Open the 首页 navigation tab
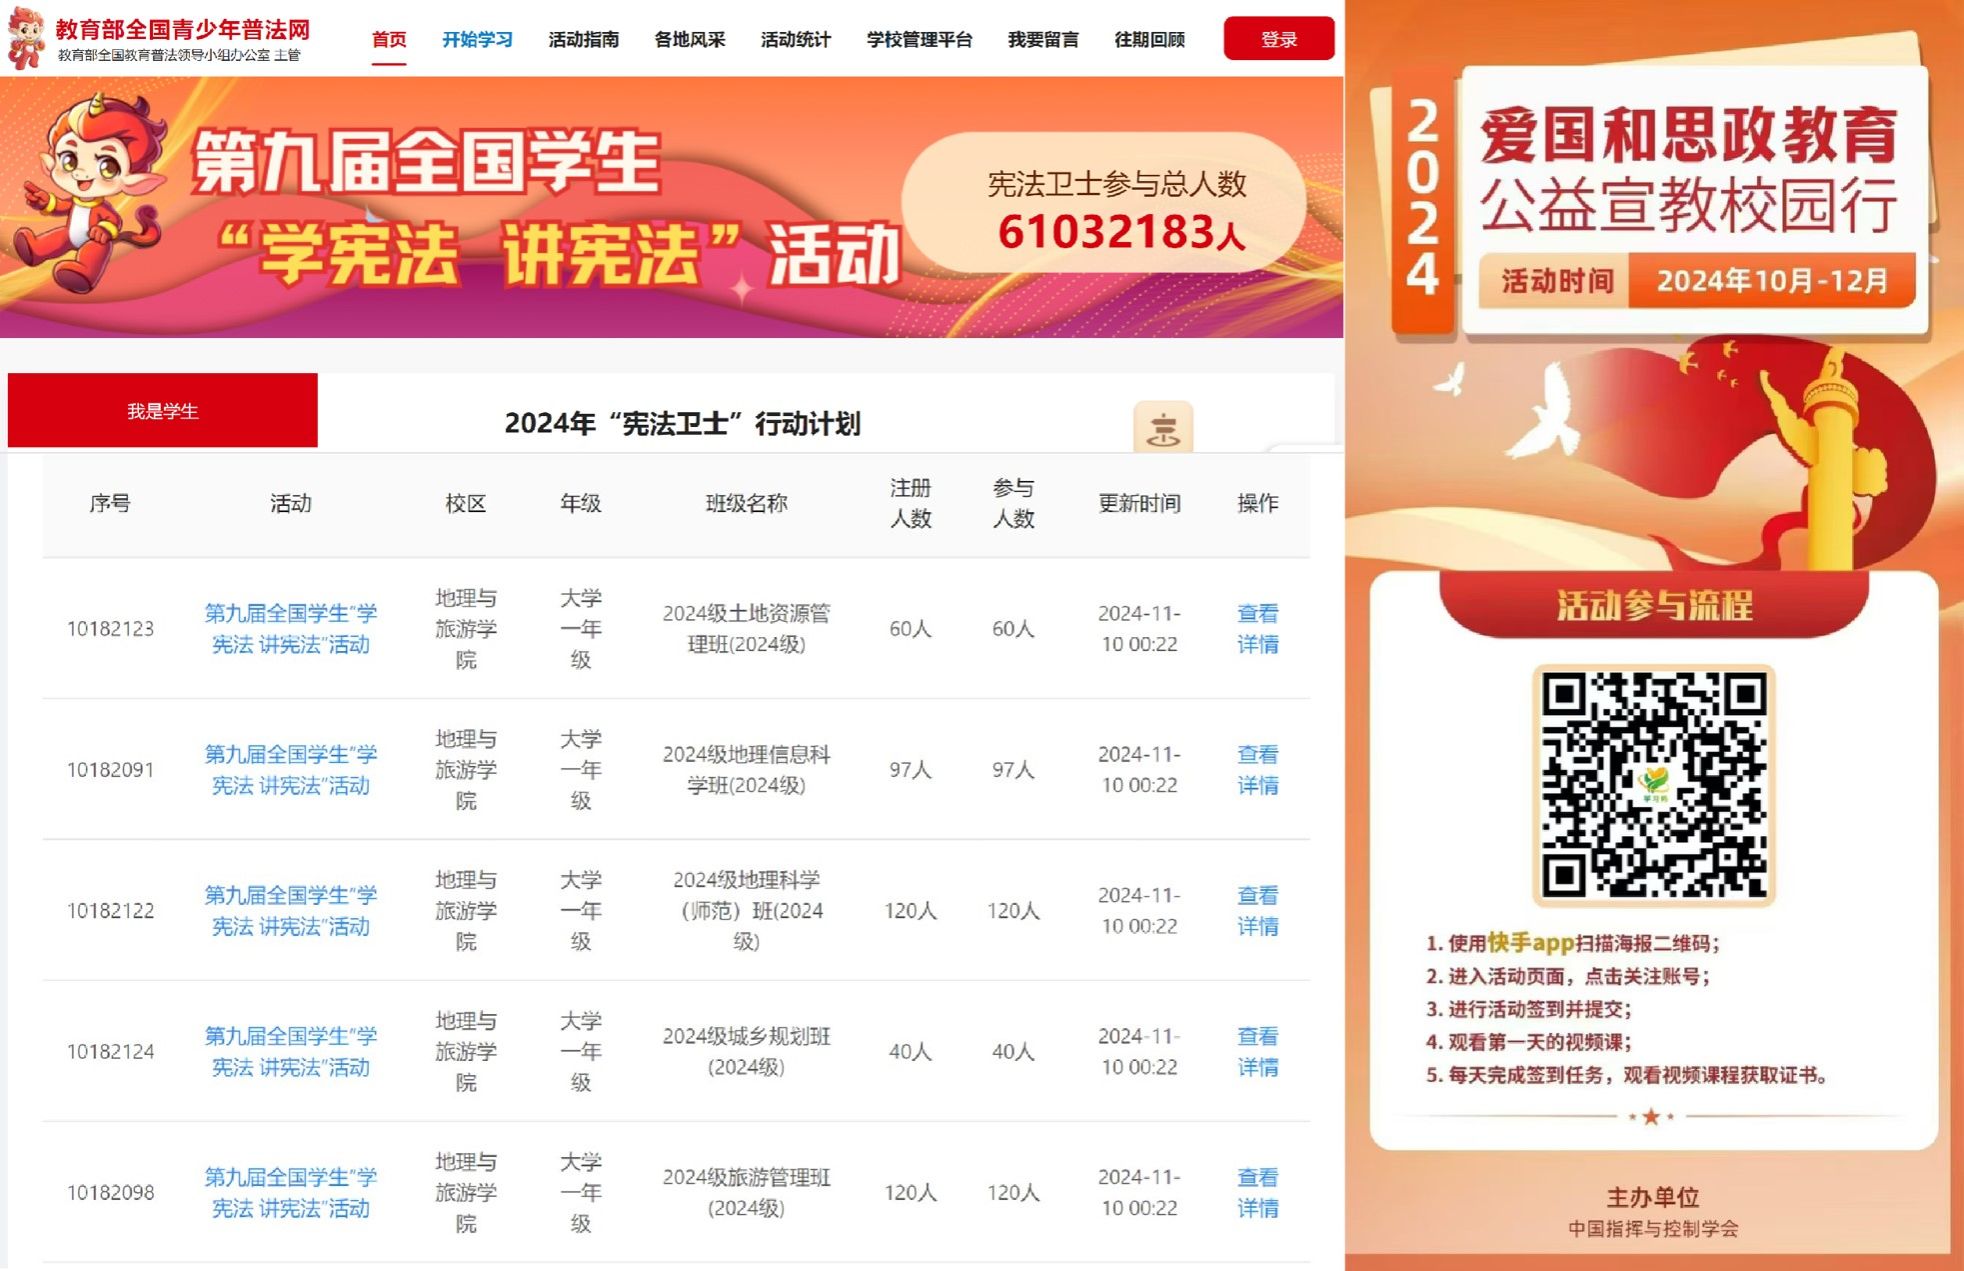1964x1271 pixels. coord(389,40)
